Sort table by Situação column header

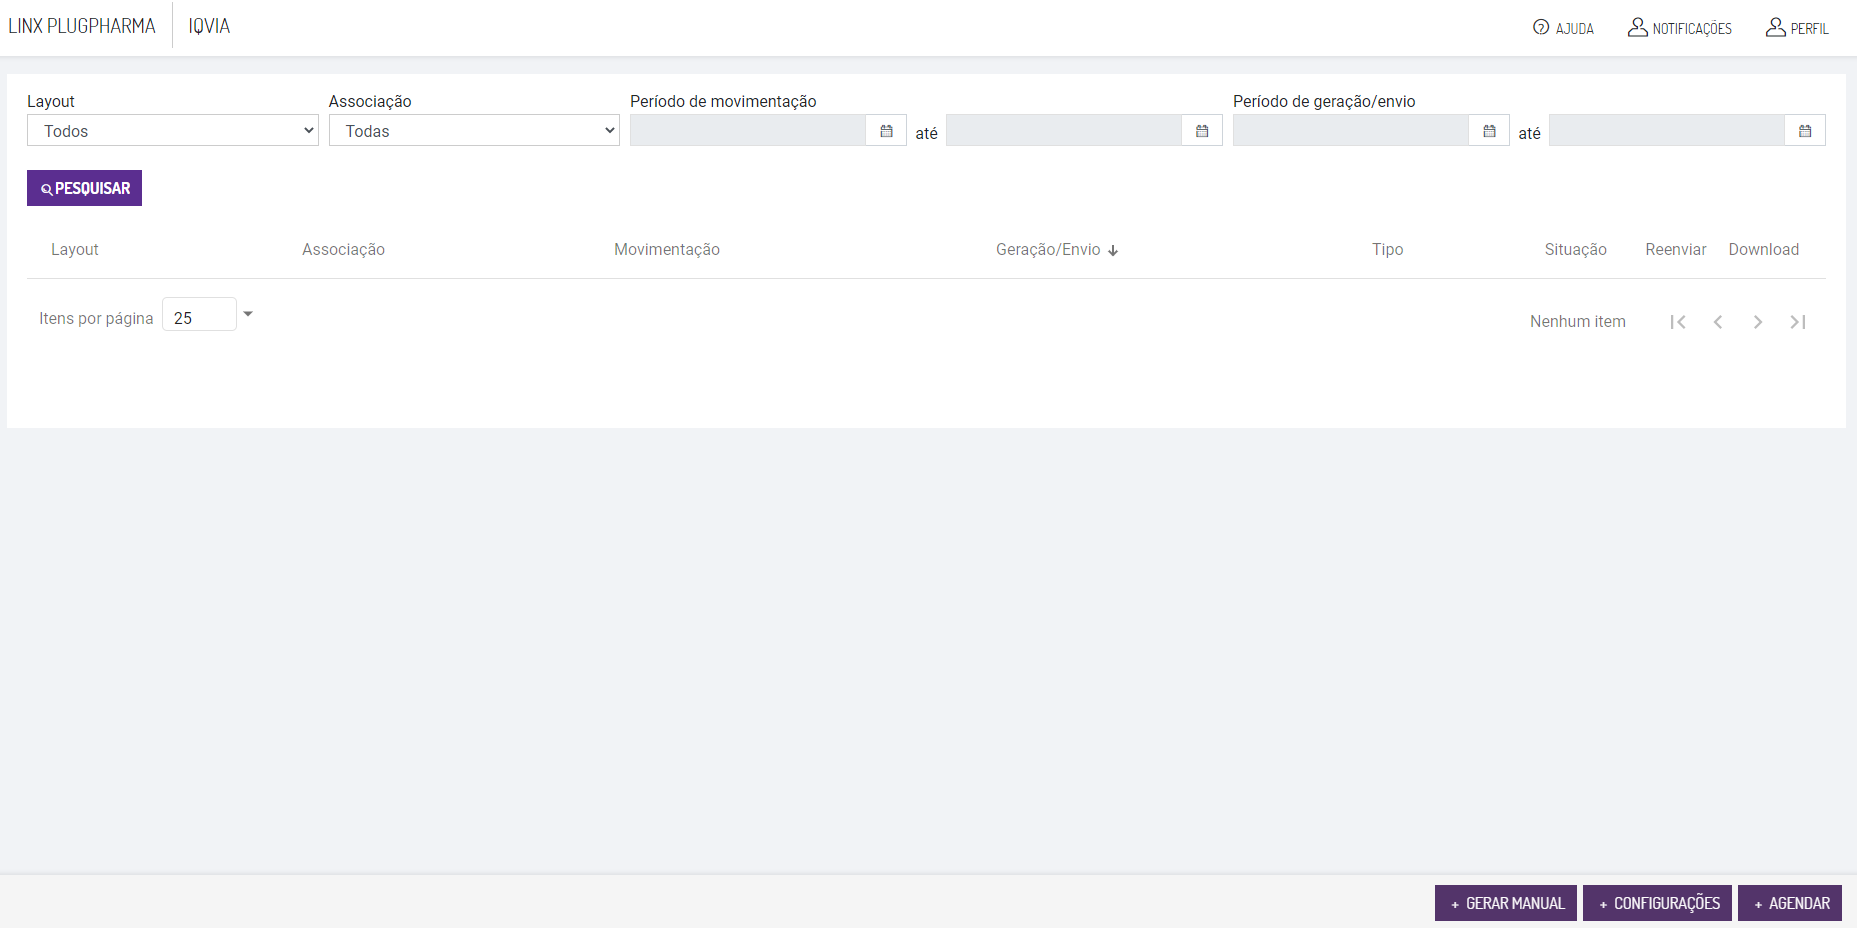[x=1575, y=250]
